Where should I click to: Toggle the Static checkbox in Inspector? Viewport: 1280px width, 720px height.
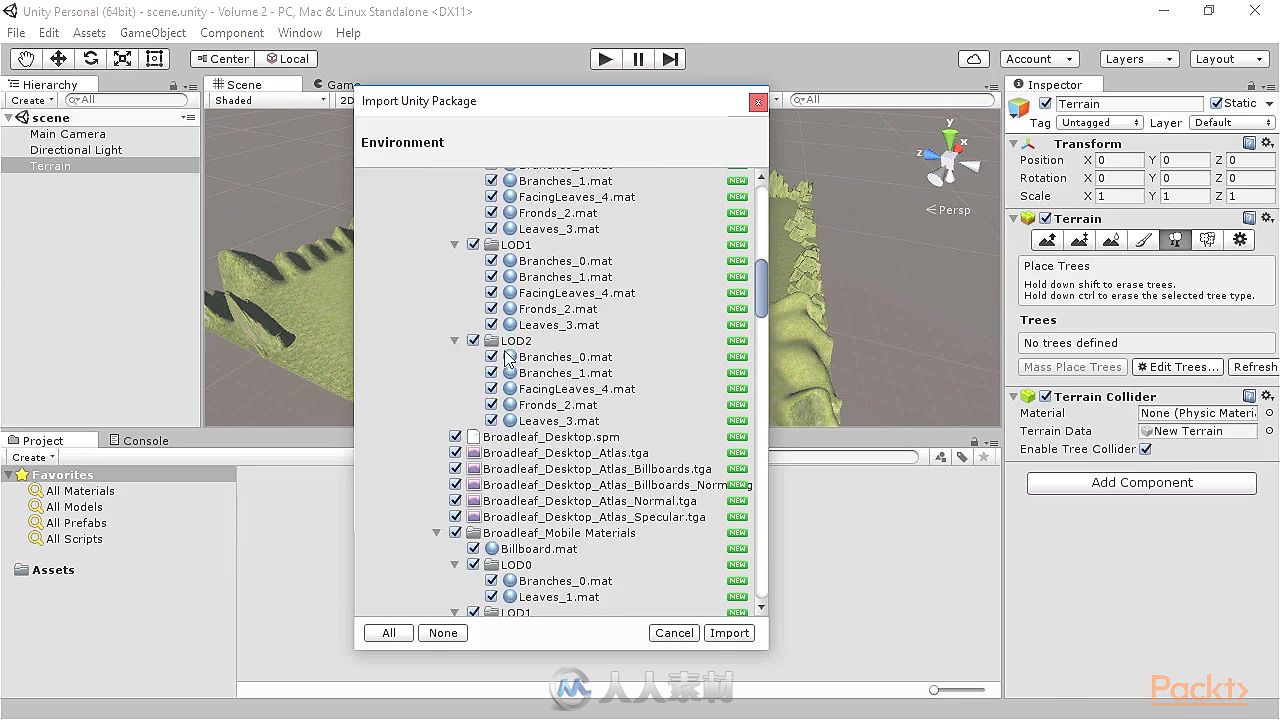pos(1216,103)
